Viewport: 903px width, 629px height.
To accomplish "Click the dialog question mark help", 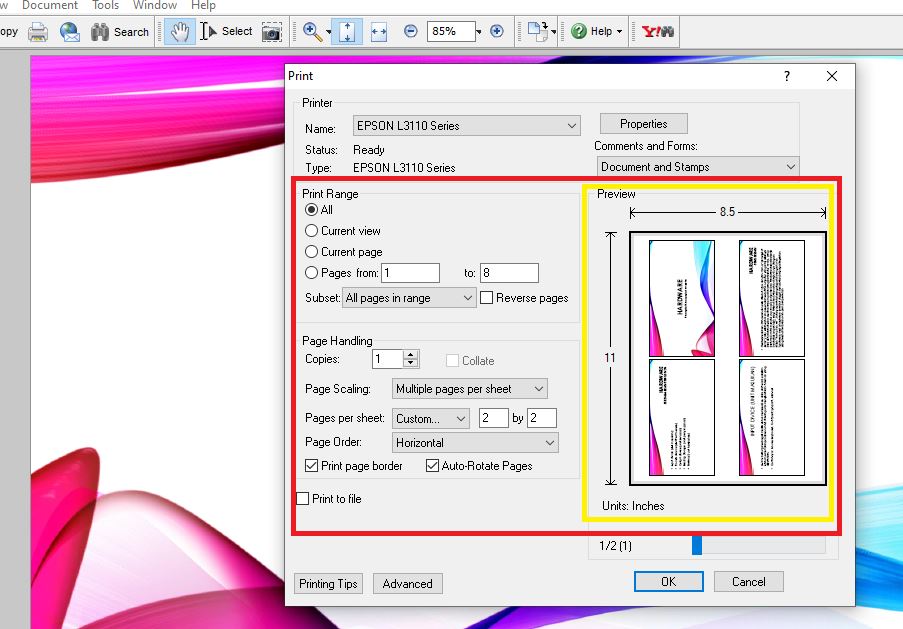I will tap(787, 76).
